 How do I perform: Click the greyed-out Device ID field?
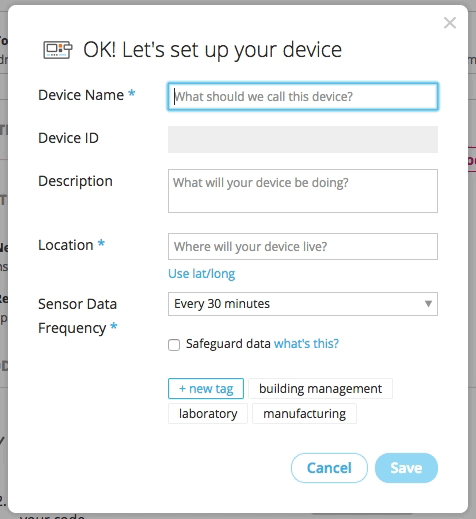(303, 139)
